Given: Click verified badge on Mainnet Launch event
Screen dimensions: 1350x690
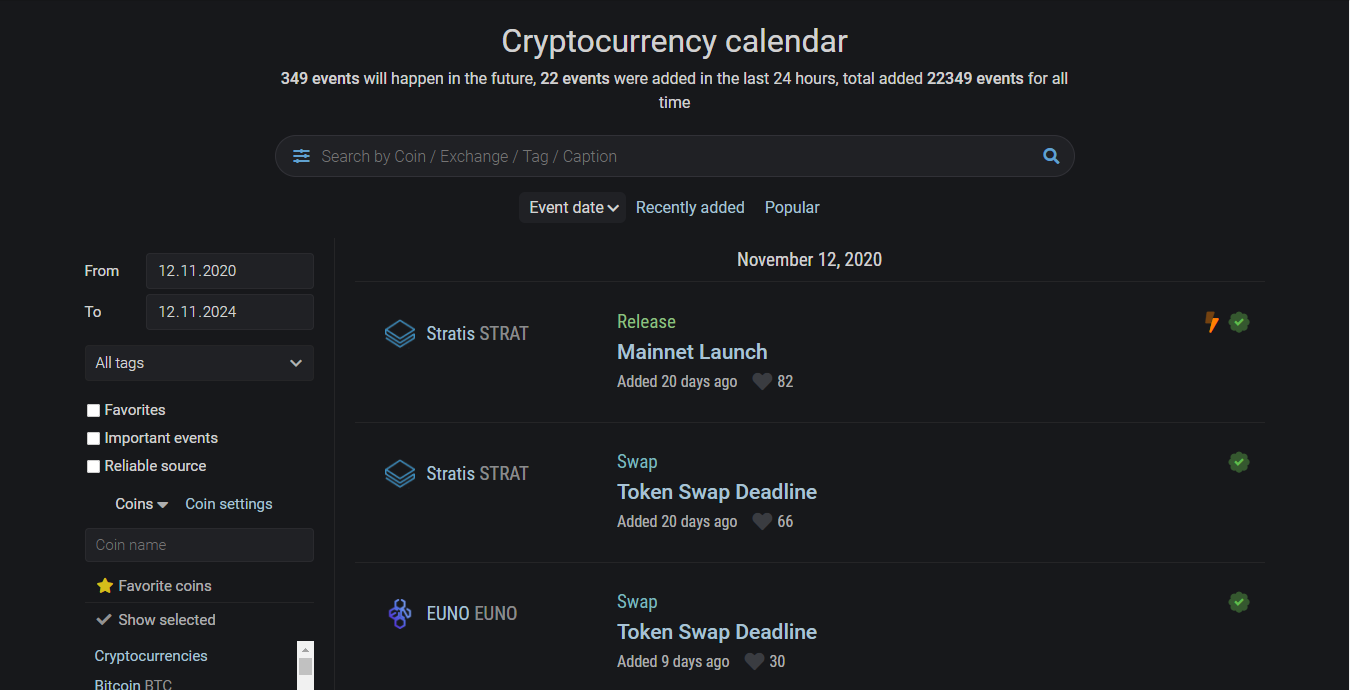Looking at the screenshot, I should 1239,322.
